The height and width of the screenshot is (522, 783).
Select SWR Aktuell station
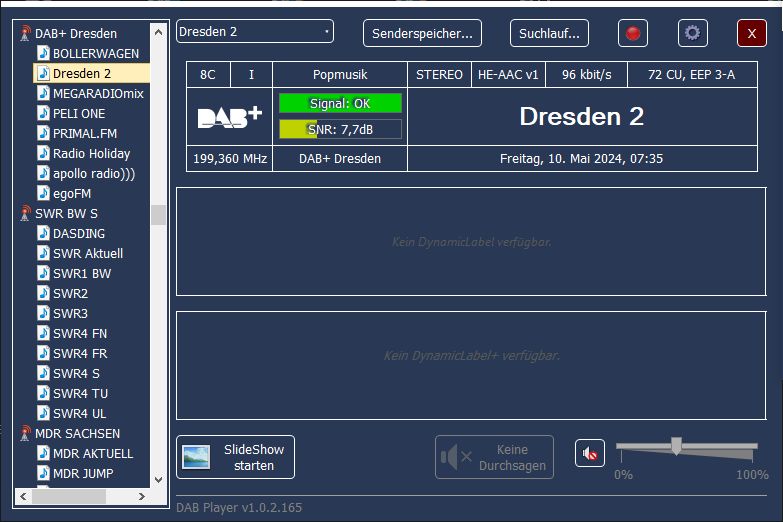click(x=88, y=253)
